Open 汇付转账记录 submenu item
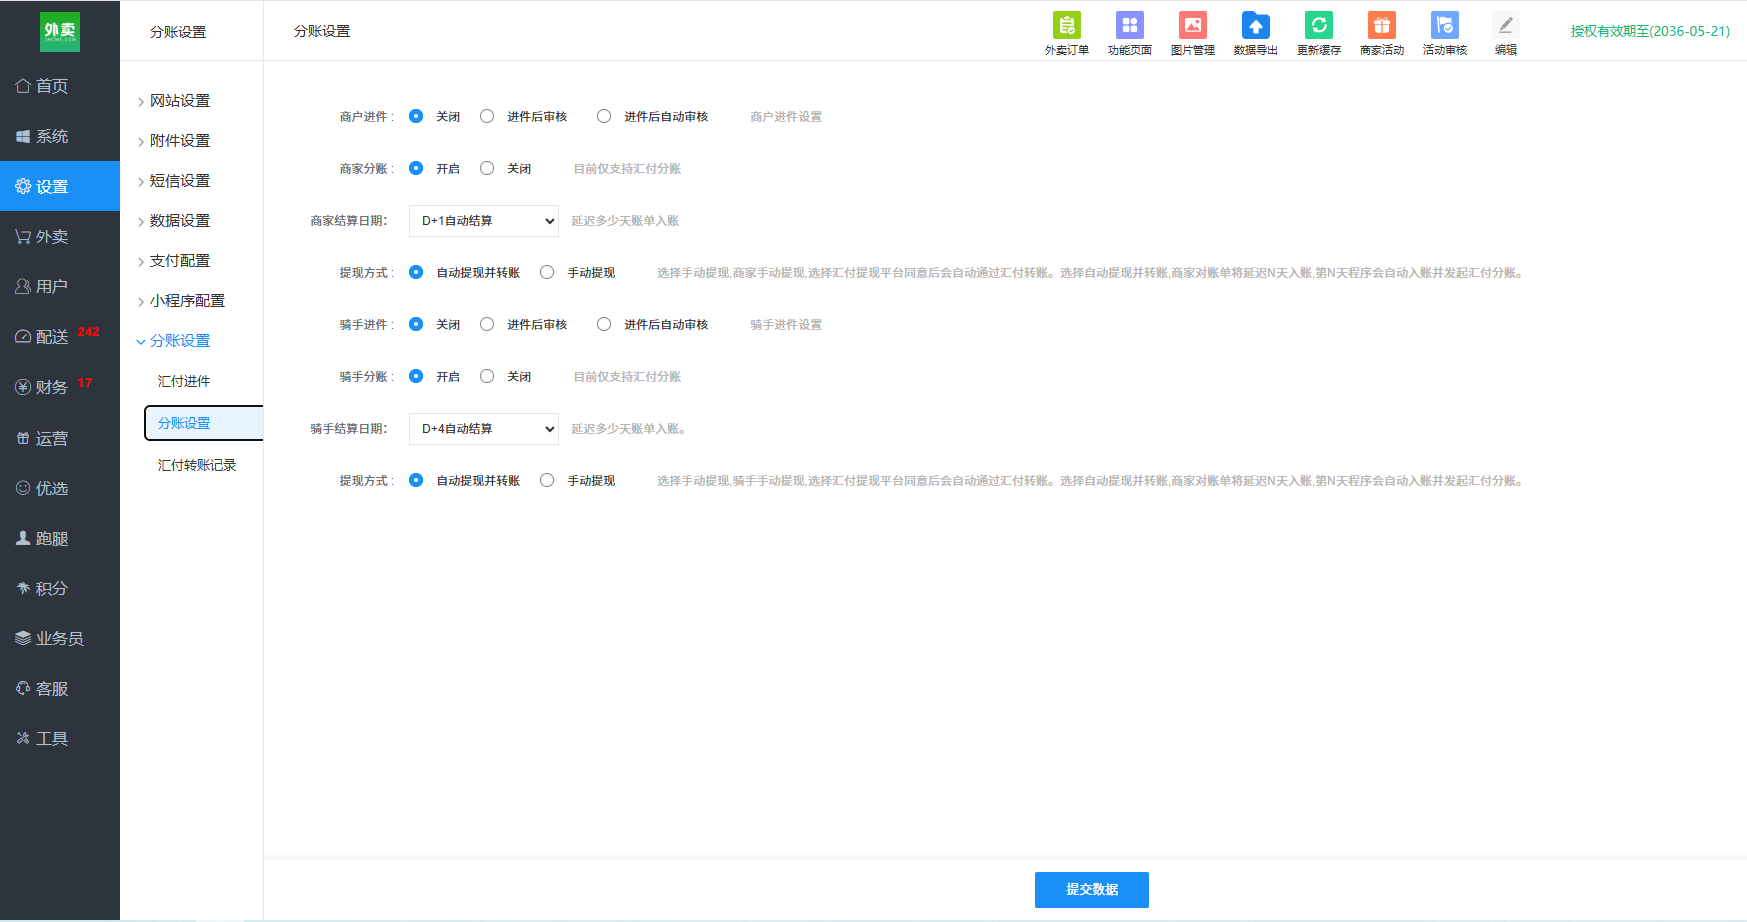The height and width of the screenshot is (922, 1747). [x=197, y=465]
